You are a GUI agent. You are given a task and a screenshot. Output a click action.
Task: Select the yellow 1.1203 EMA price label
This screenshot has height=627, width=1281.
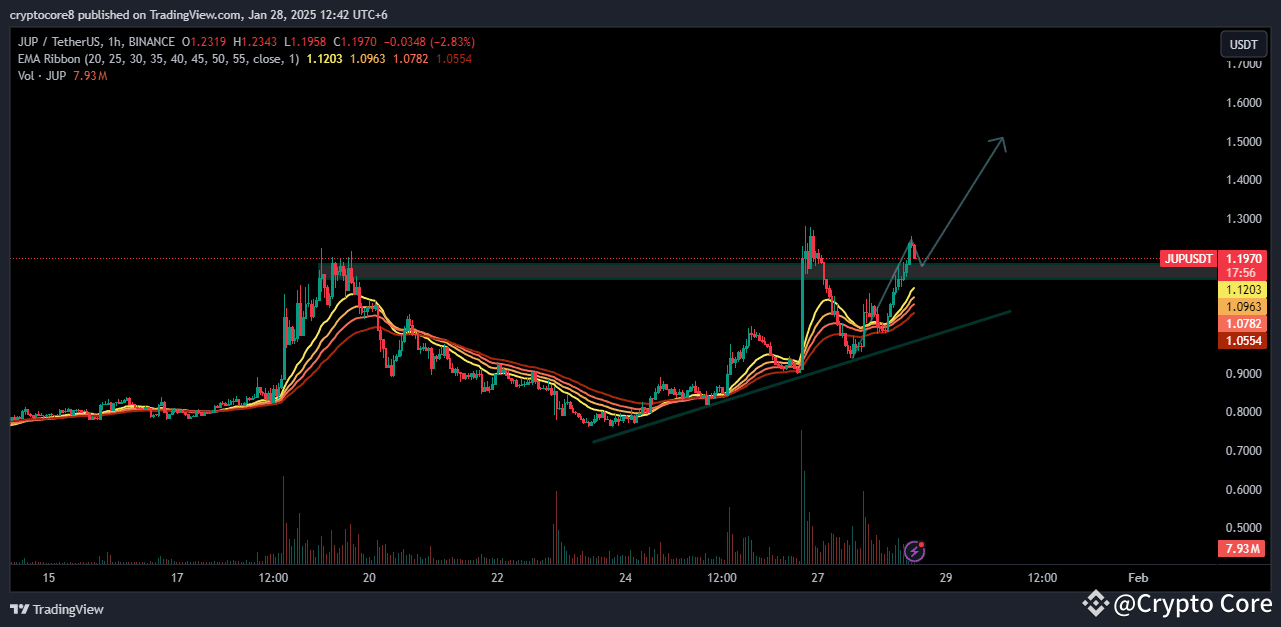(x=1242, y=289)
